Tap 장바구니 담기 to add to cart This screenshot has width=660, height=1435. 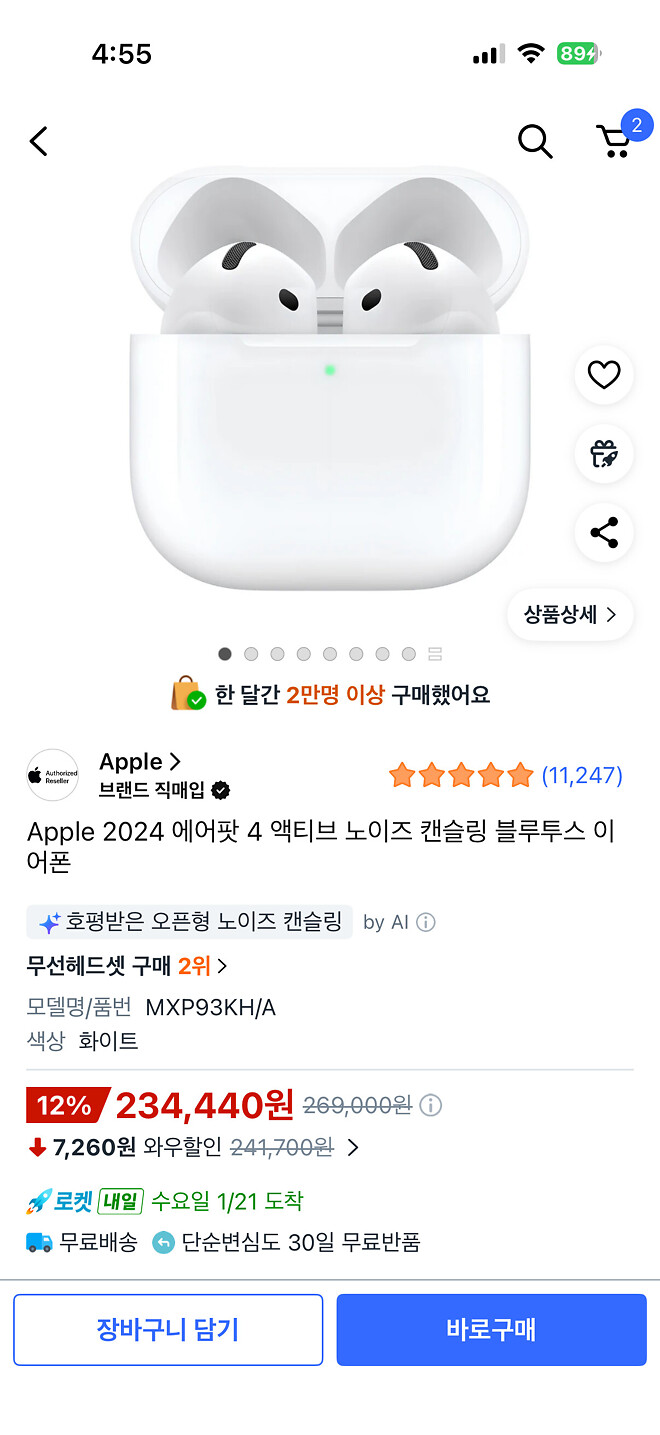tap(167, 1330)
